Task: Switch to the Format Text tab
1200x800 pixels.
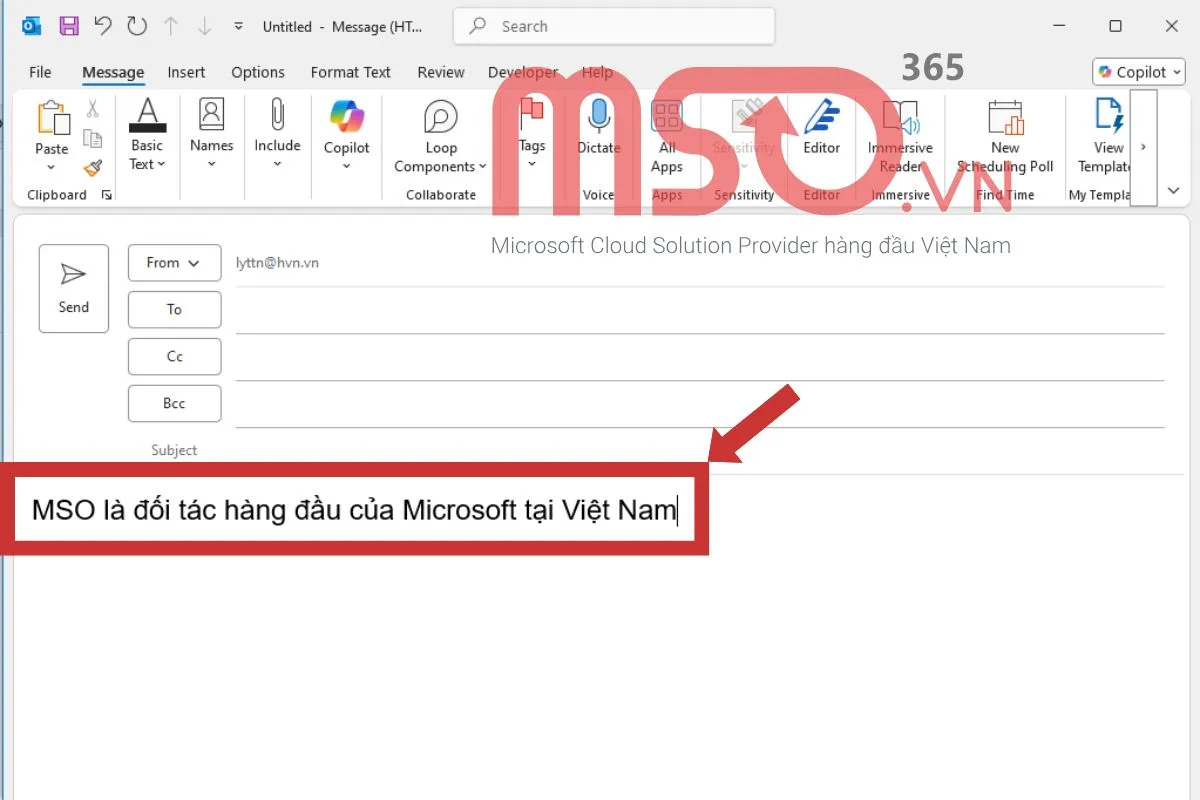Action: click(x=350, y=72)
